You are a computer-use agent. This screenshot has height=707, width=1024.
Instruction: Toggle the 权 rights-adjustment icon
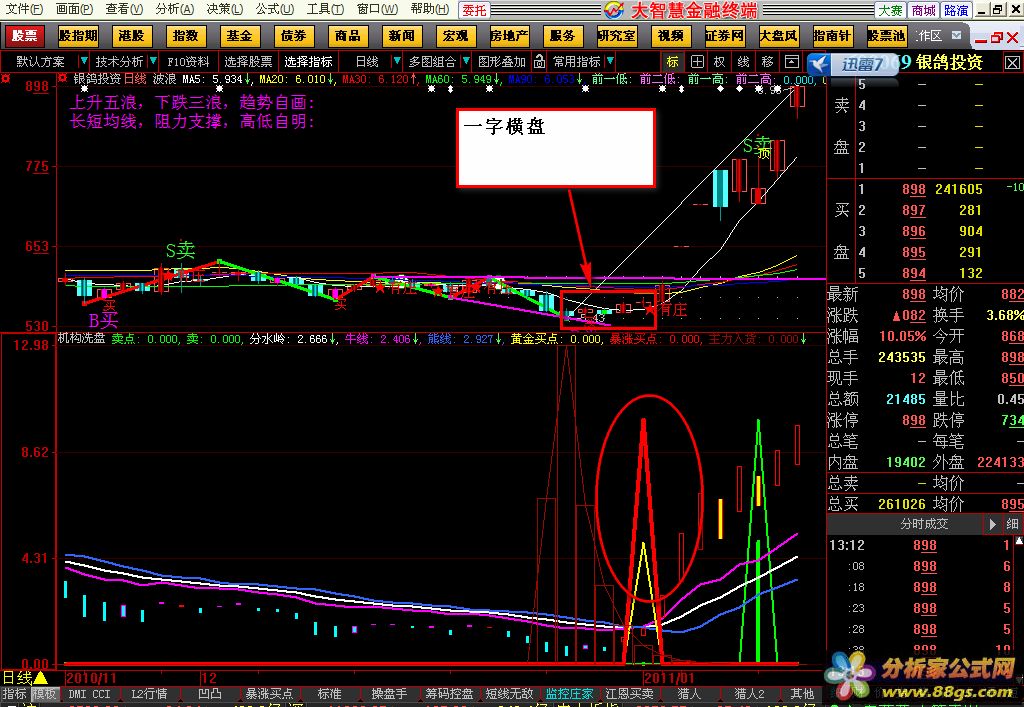point(719,61)
